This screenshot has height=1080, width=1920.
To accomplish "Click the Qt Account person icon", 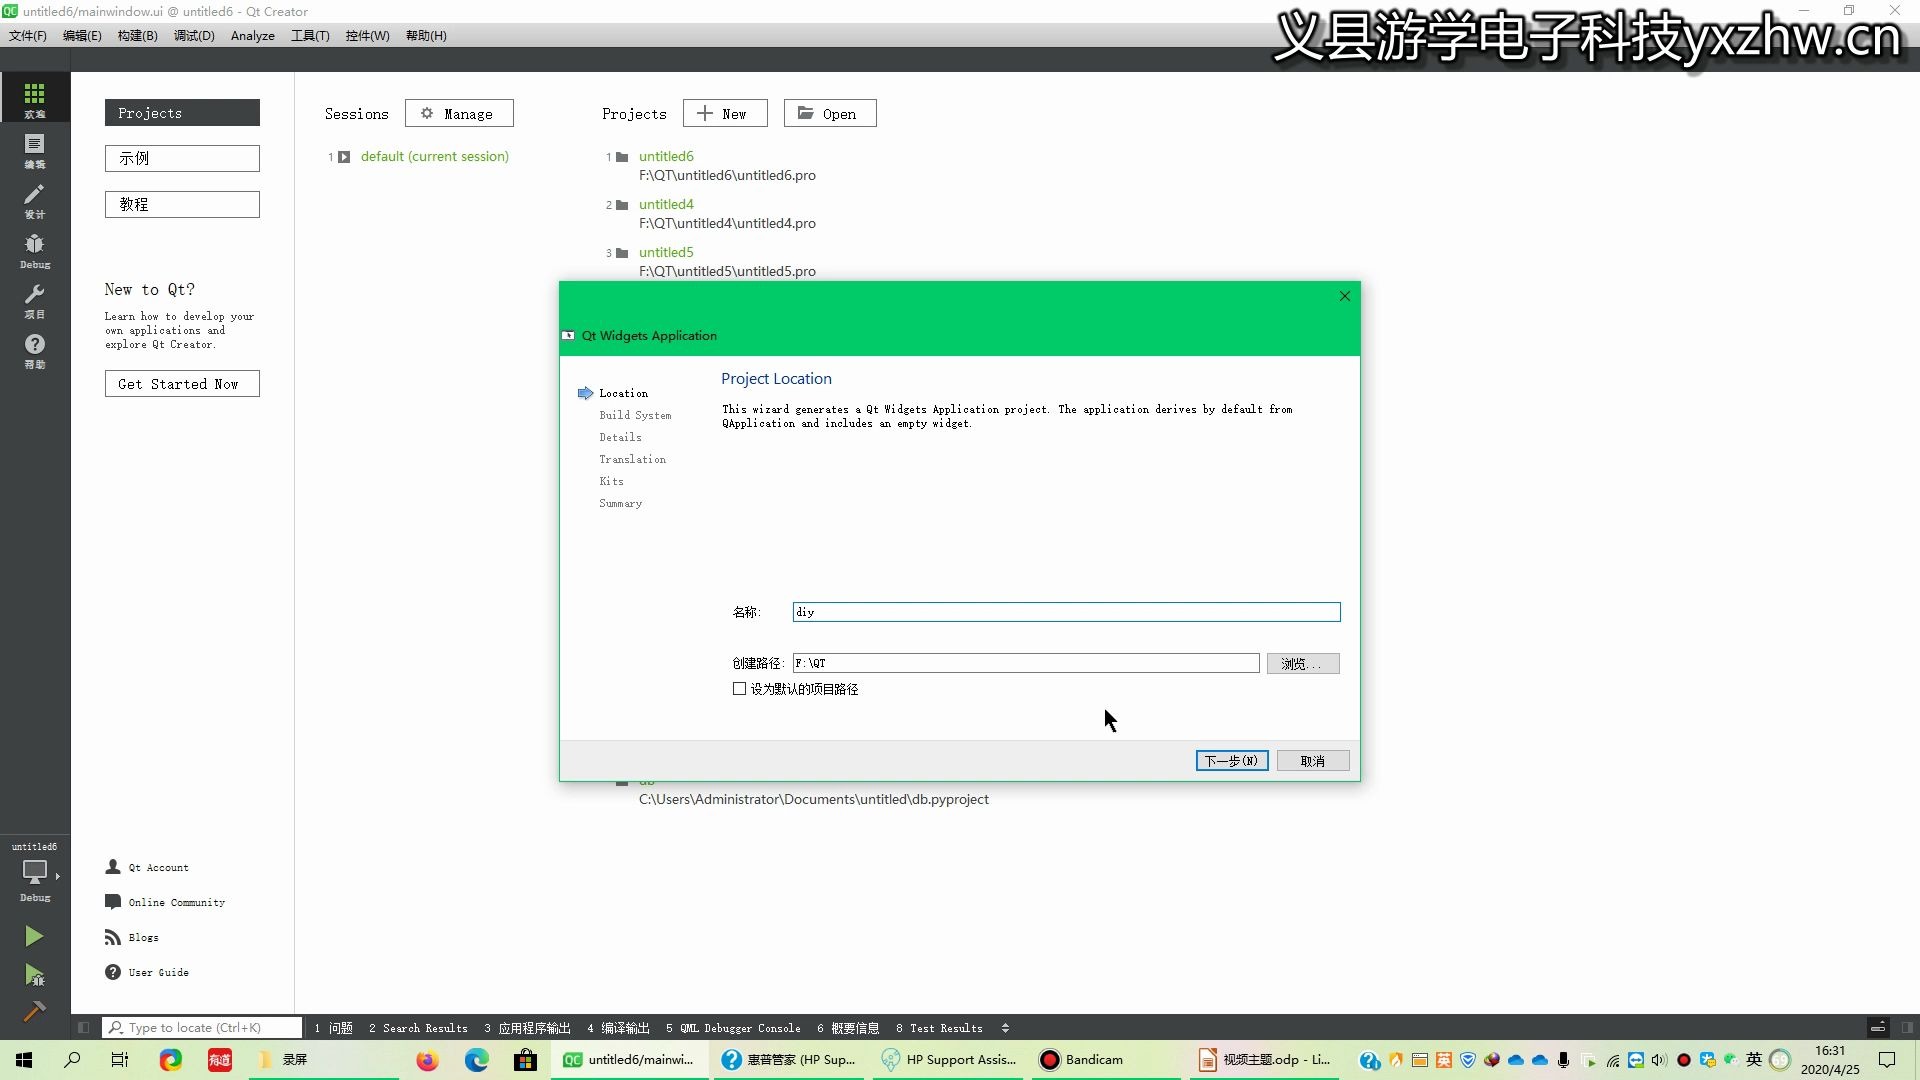I will point(113,867).
